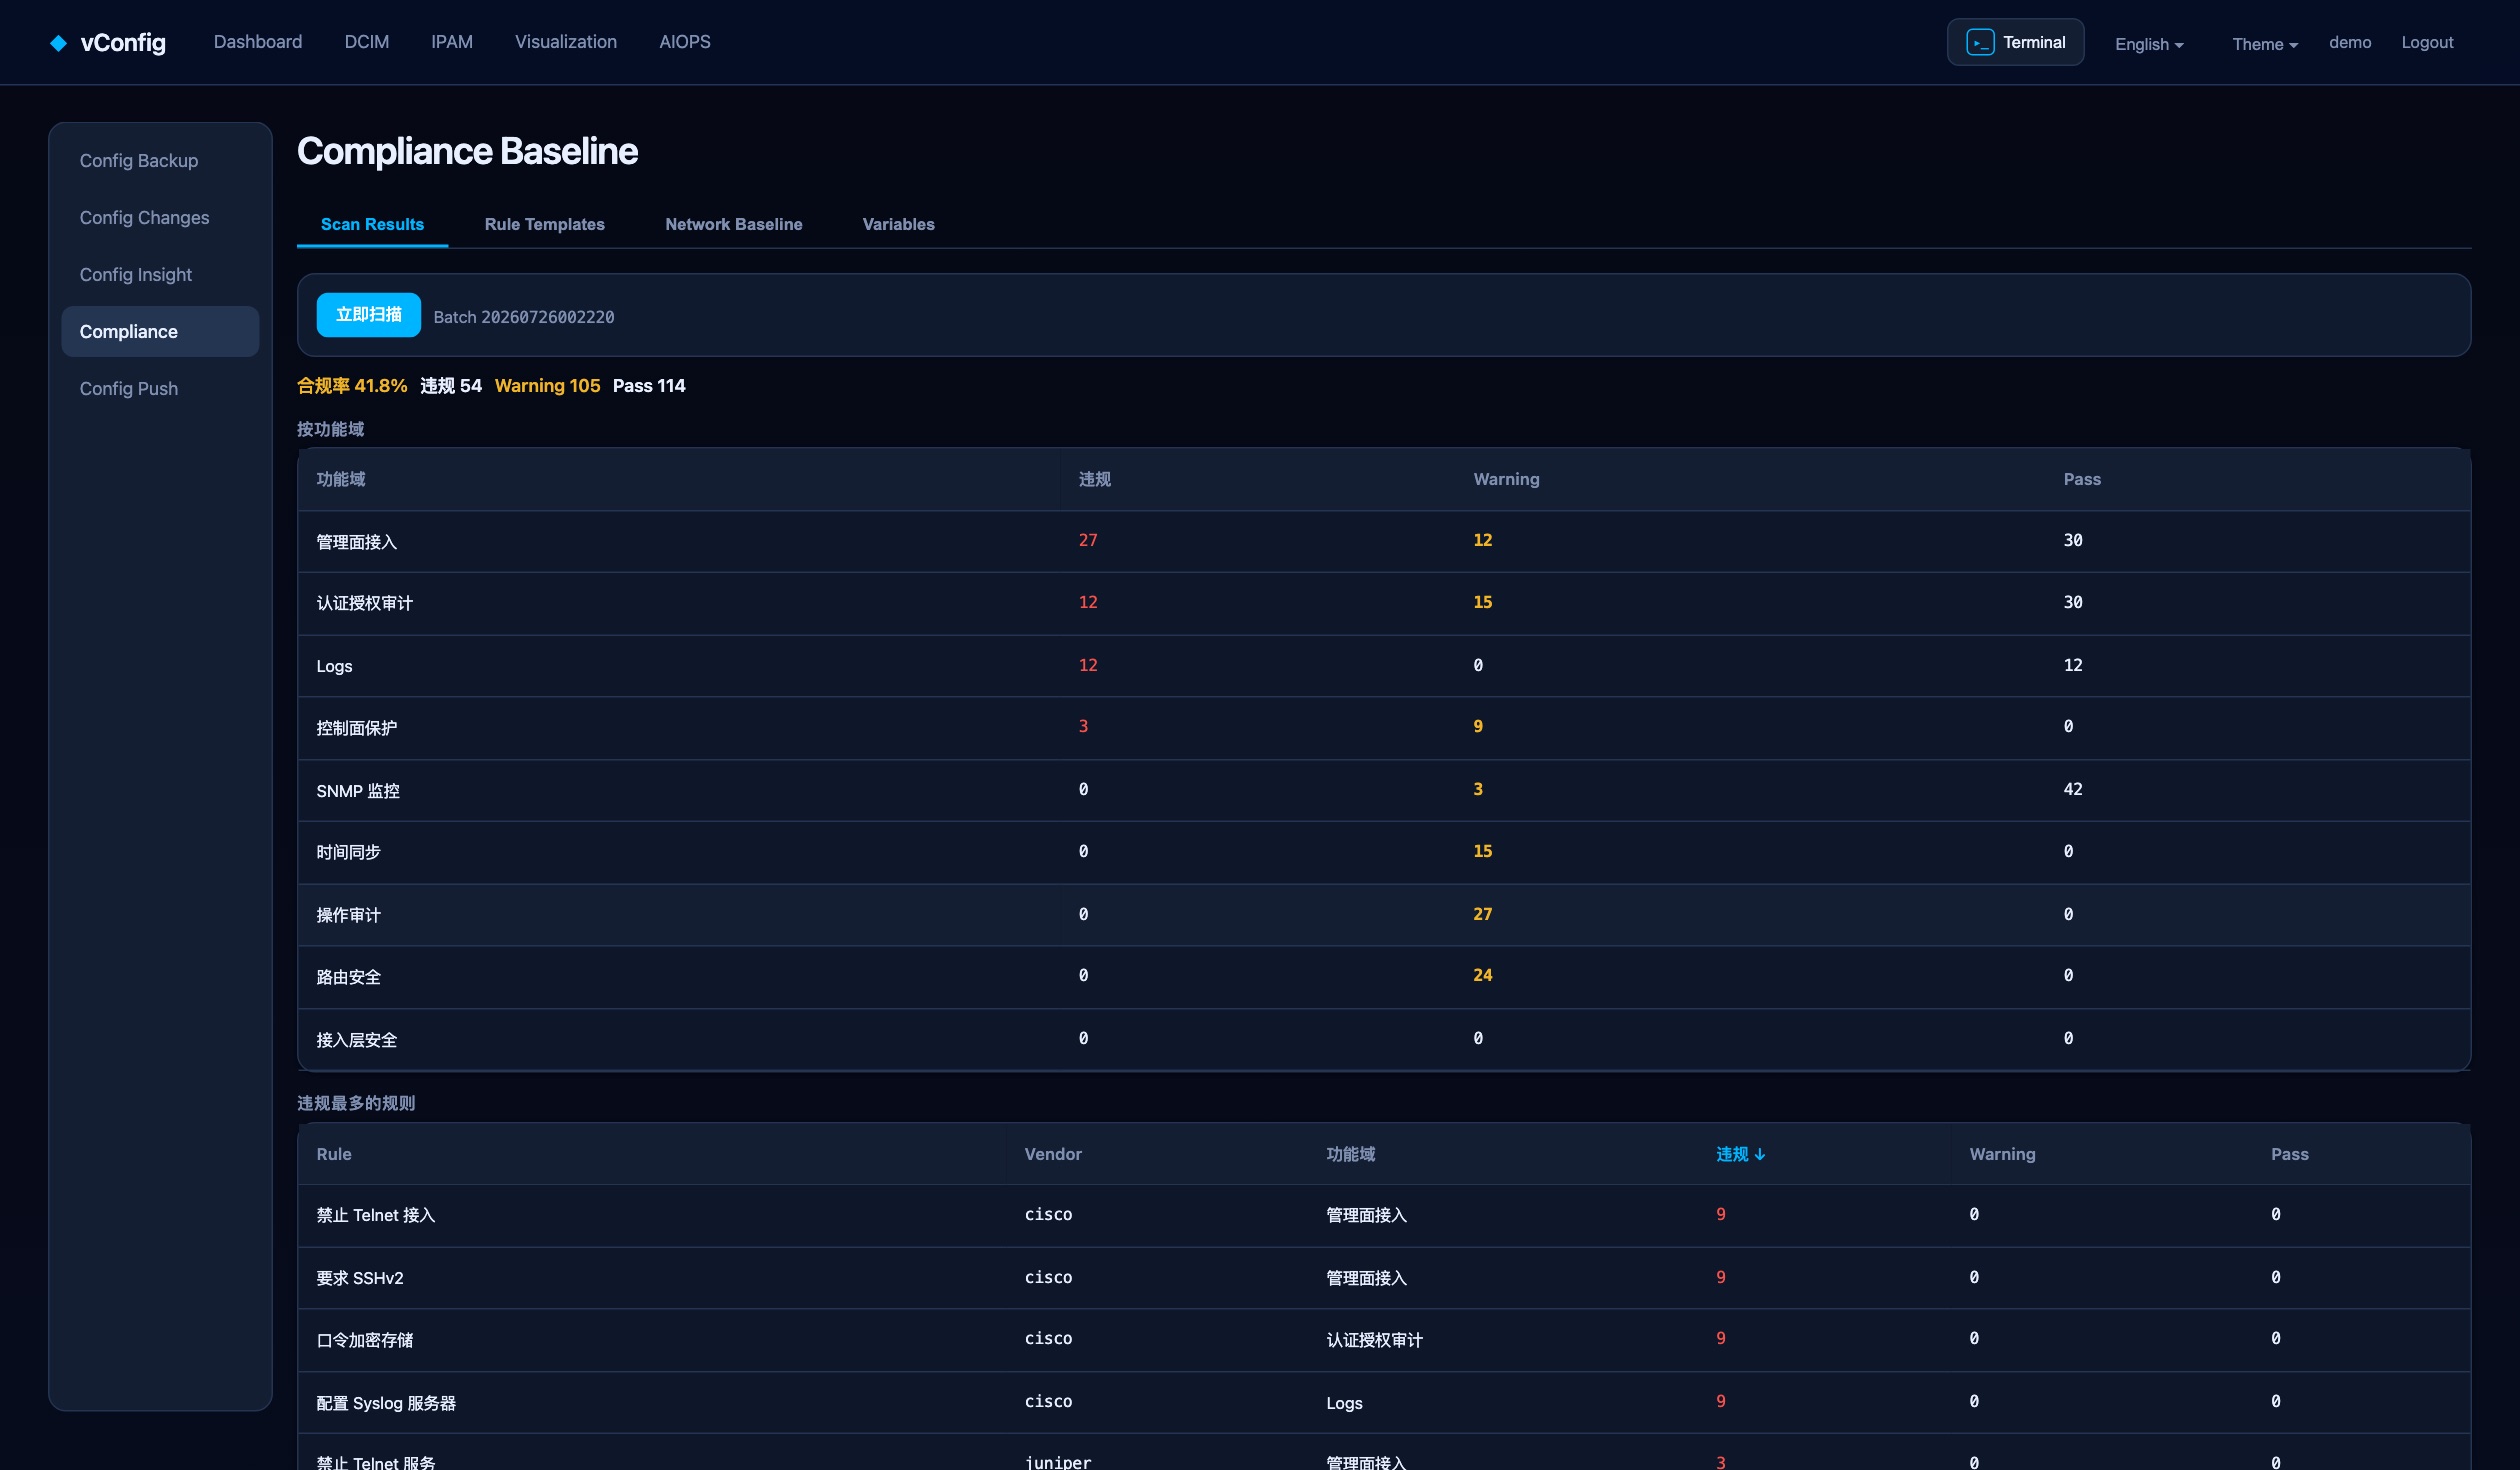The height and width of the screenshot is (1470, 2520).
Task: Click the 管理面接入 domain row name
Action: [x=356, y=541]
